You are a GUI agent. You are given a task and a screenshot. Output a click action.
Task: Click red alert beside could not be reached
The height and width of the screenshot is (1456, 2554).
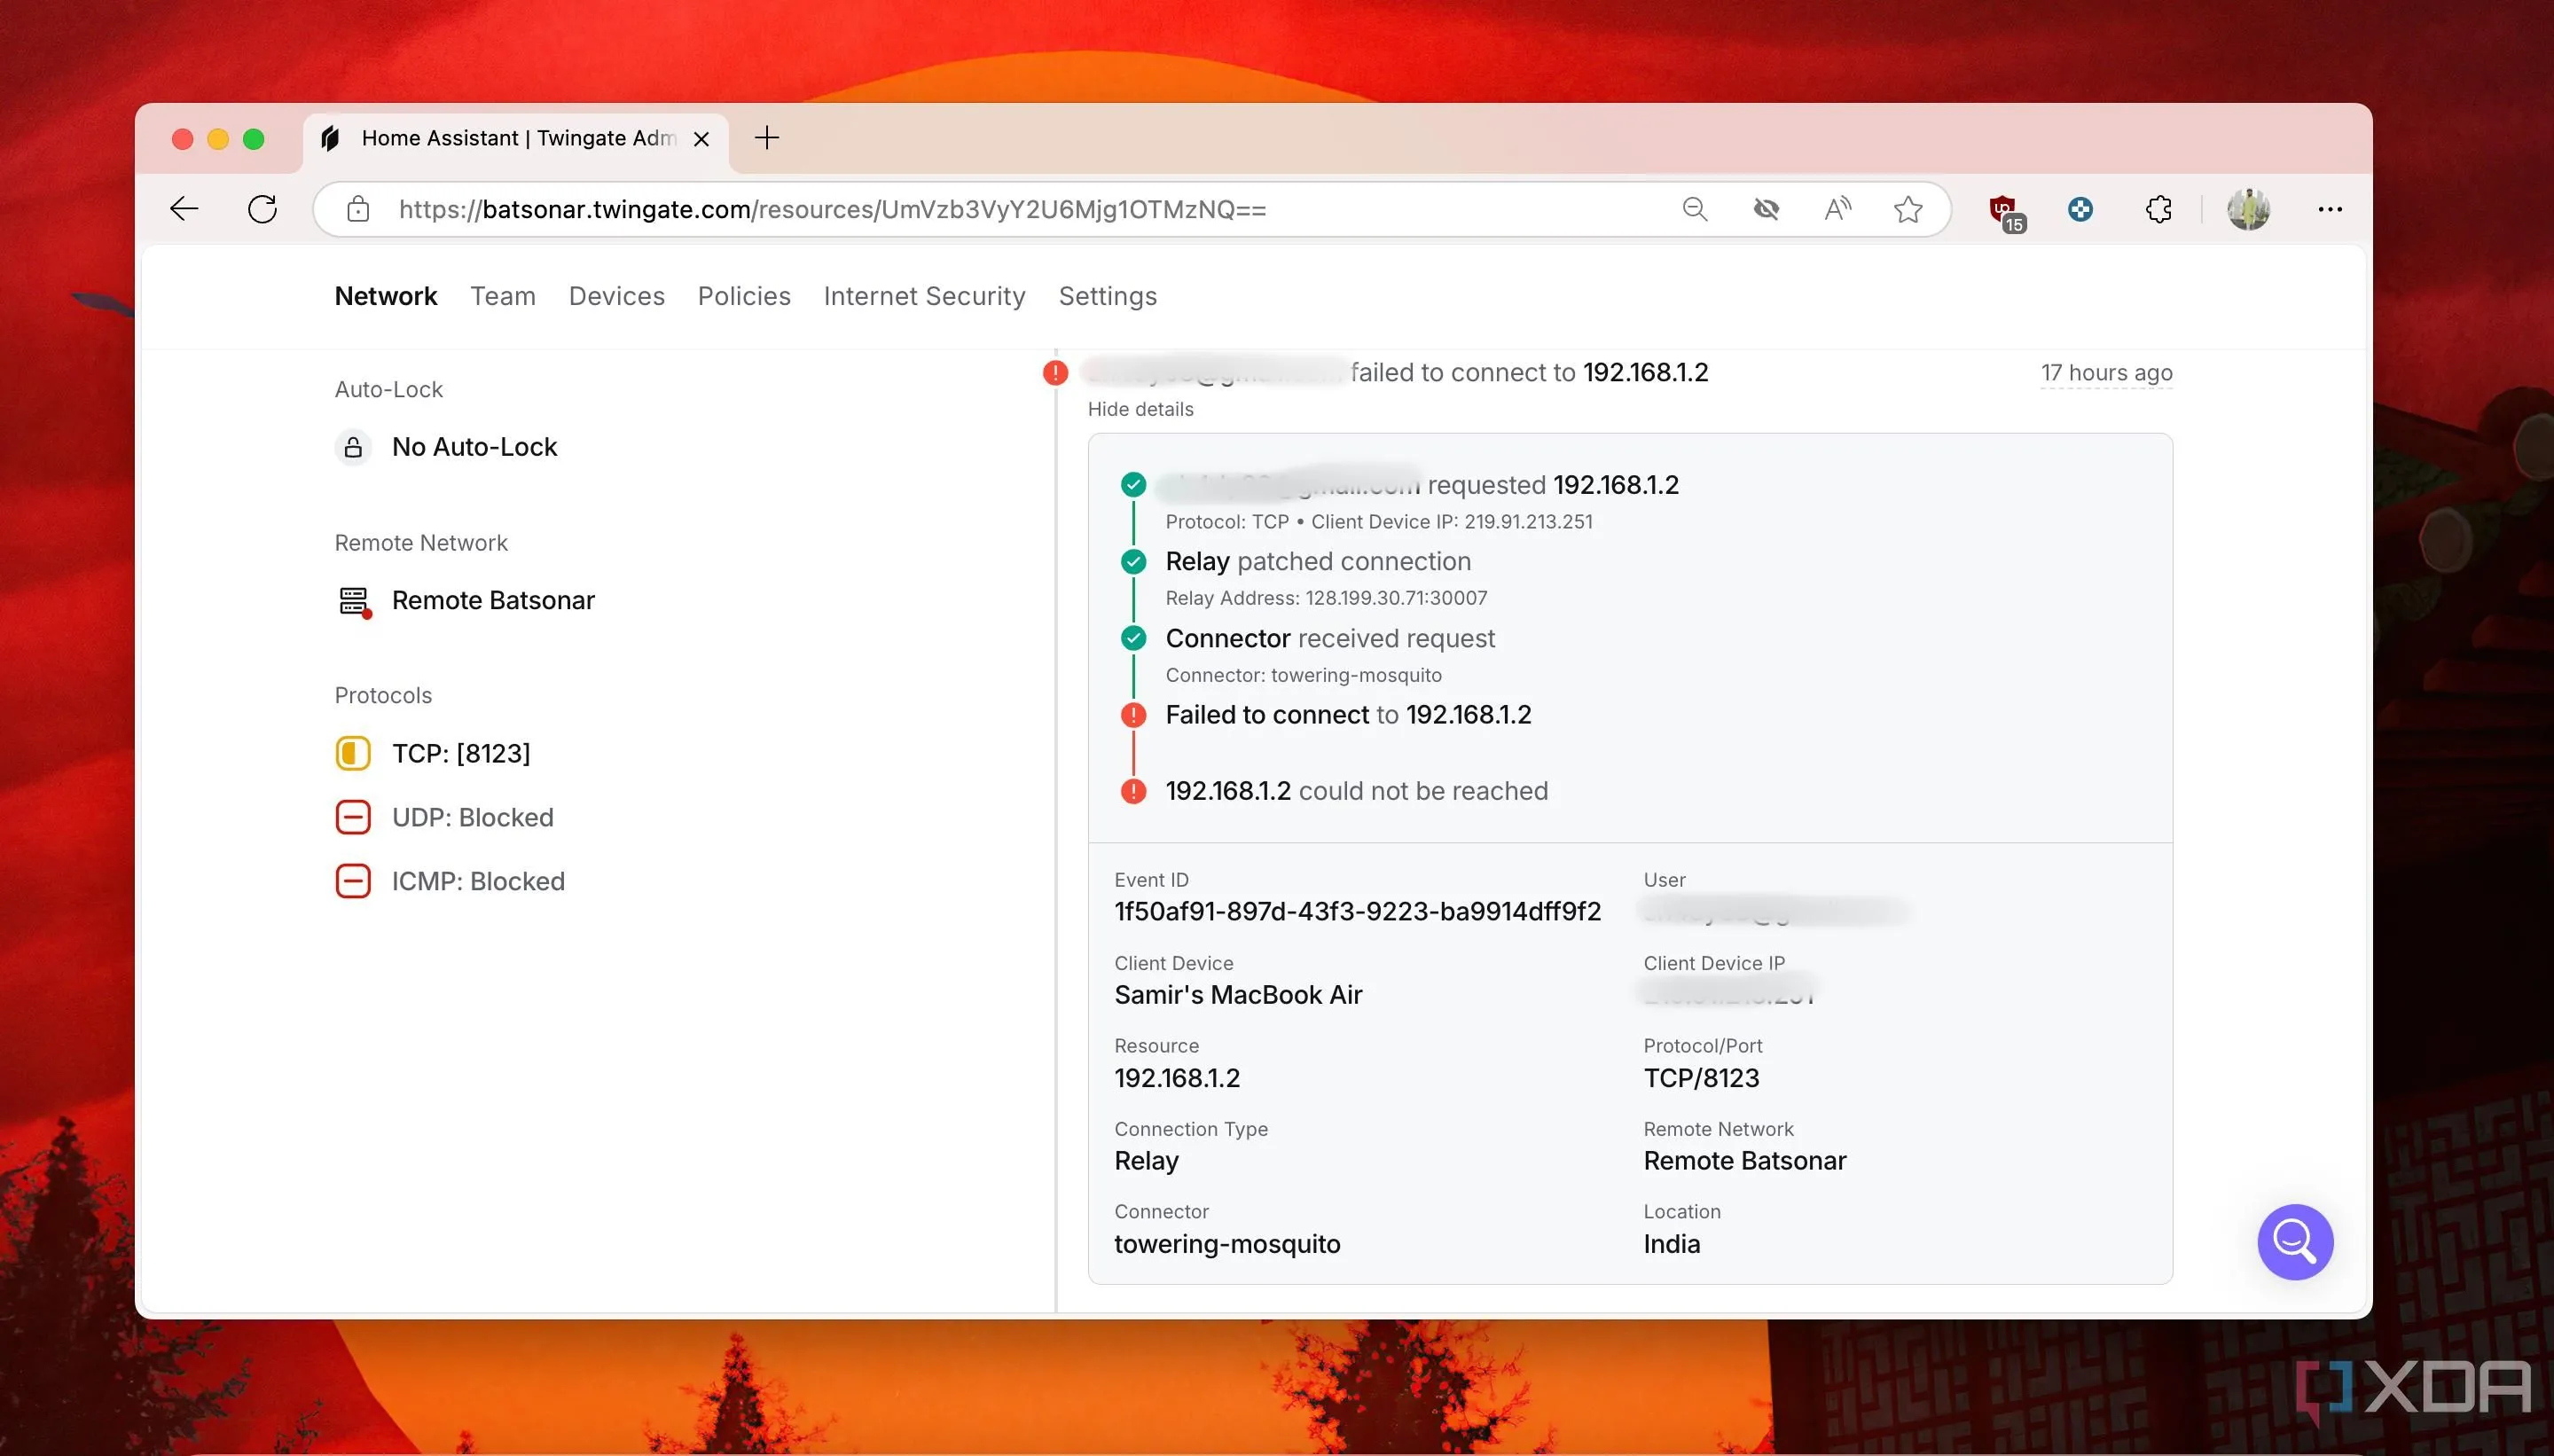1133,791
